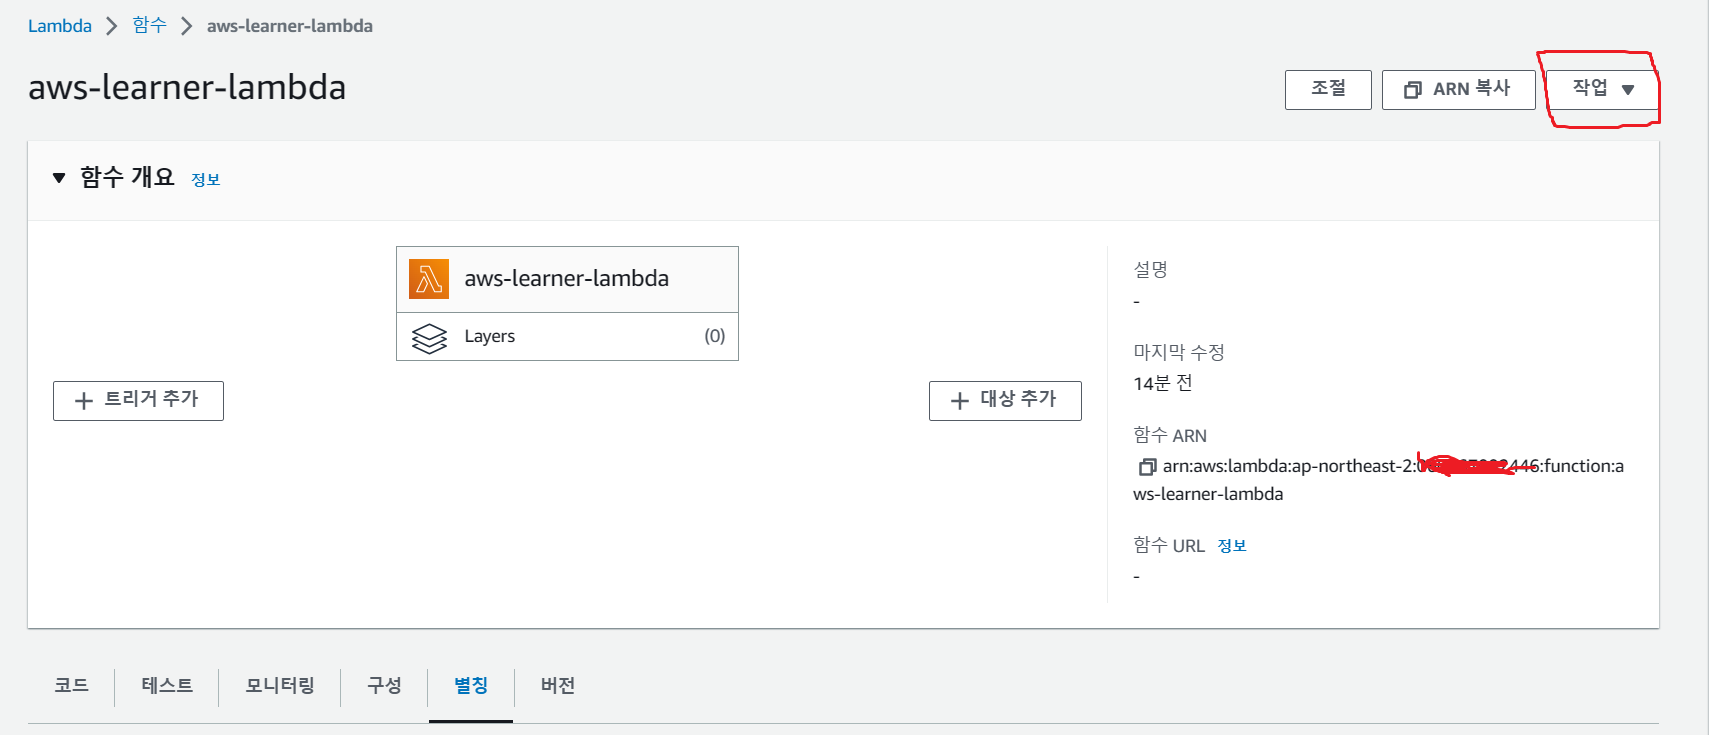The width and height of the screenshot is (1721, 735).
Task: Click the ARN 복사 button
Action: point(1458,89)
